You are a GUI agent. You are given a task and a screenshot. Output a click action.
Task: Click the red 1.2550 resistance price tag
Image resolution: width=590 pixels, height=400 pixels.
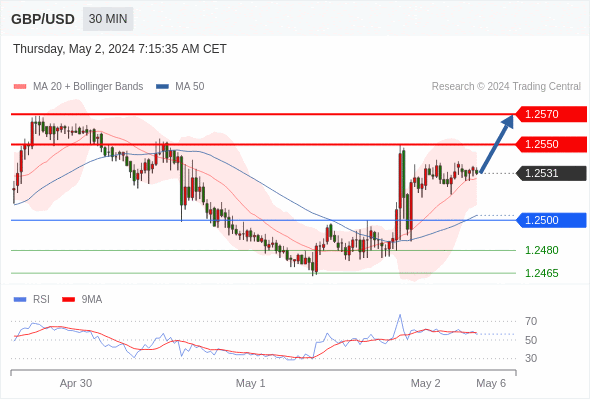(x=550, y=144)
